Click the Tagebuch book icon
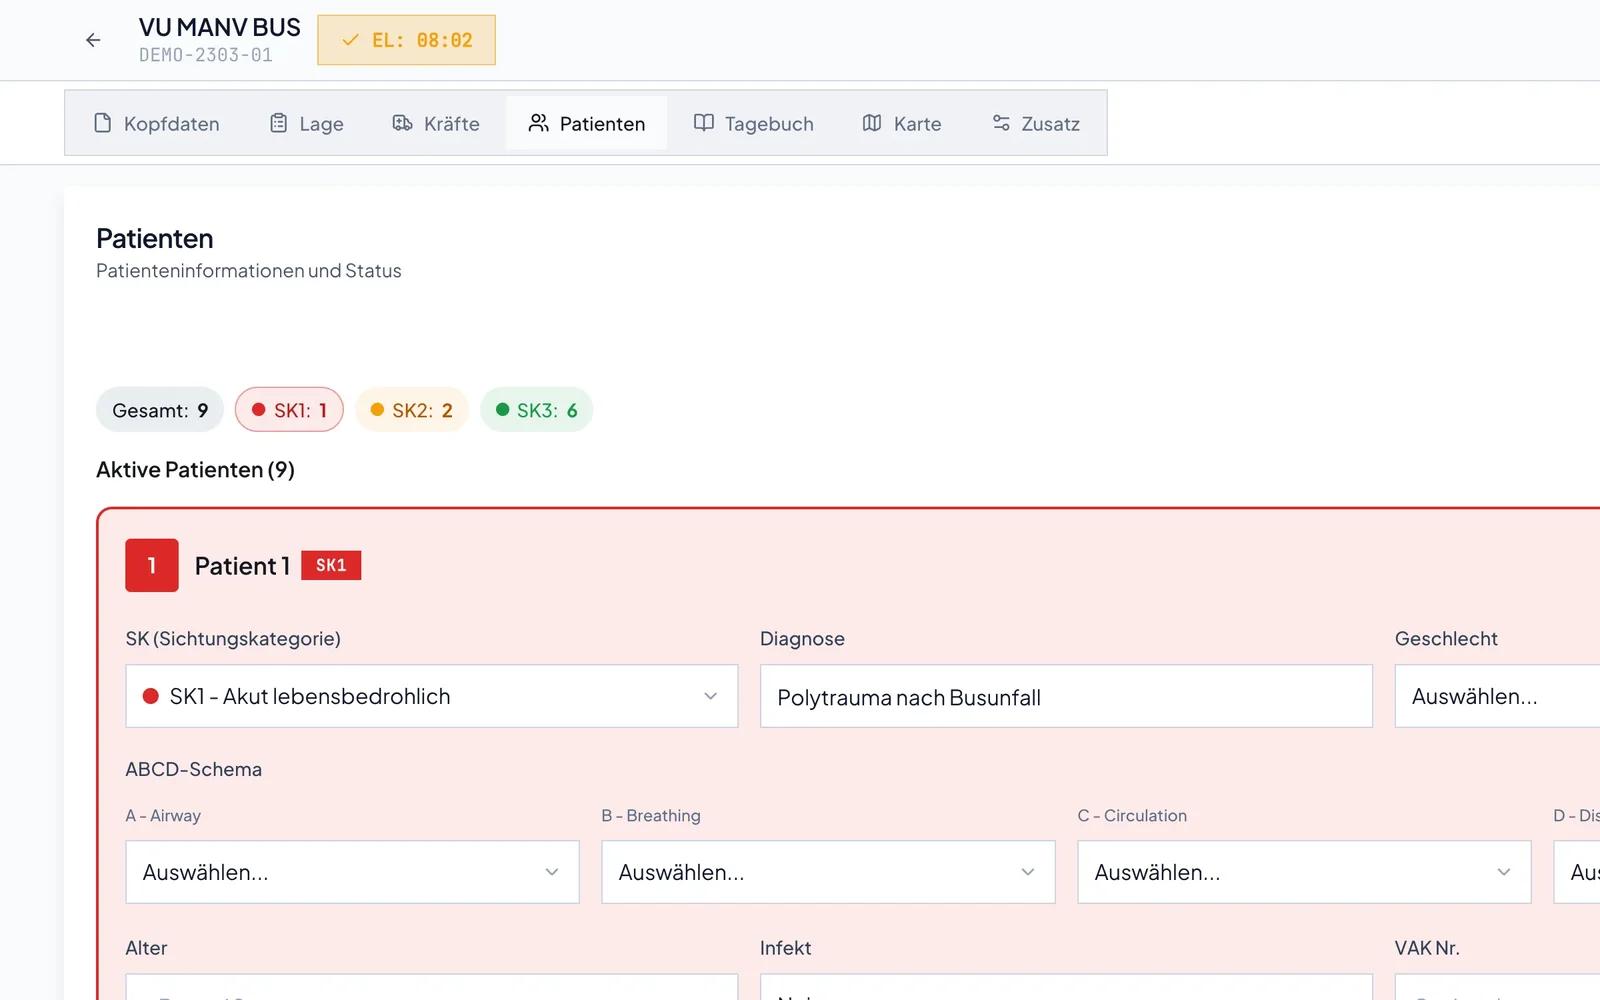Screen dimensions: 1600x1000 click(x=704, y=123)
